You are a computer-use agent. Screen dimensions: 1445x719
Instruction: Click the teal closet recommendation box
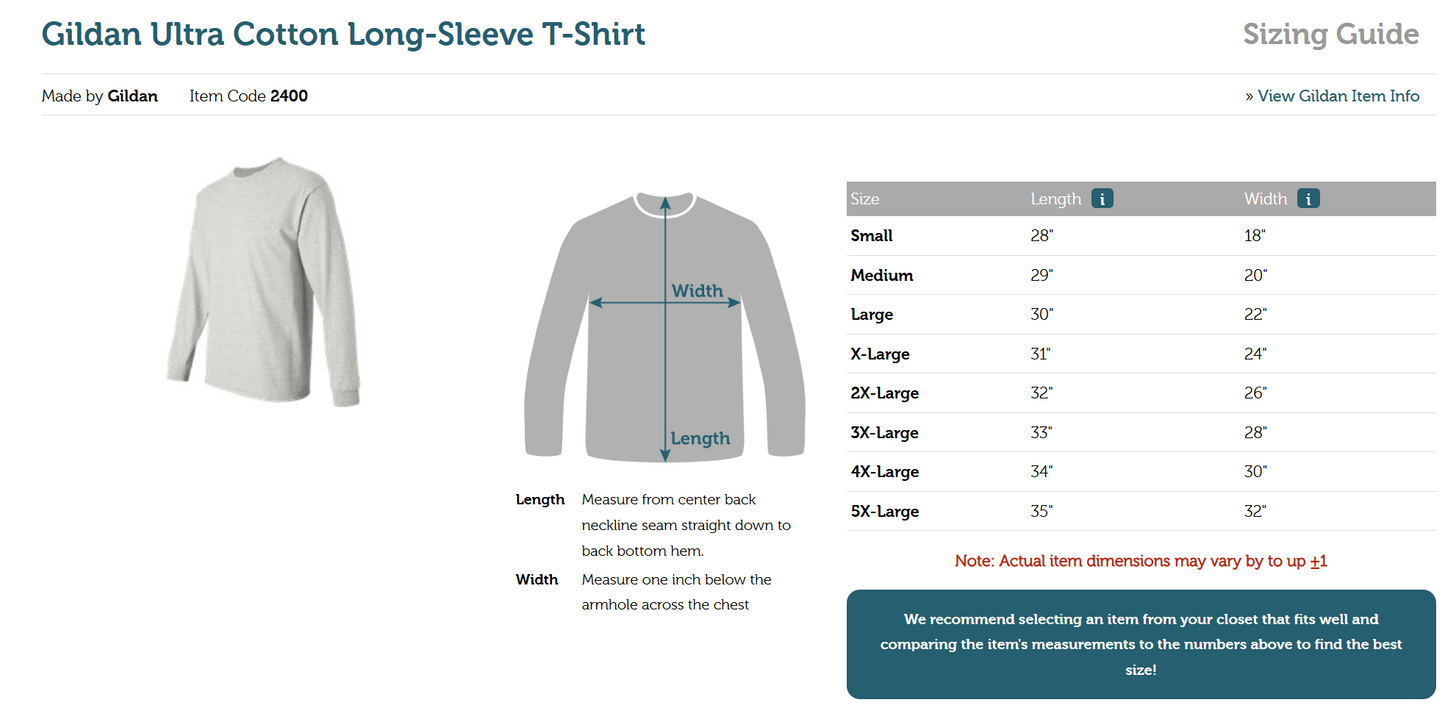coord(1141,644)
